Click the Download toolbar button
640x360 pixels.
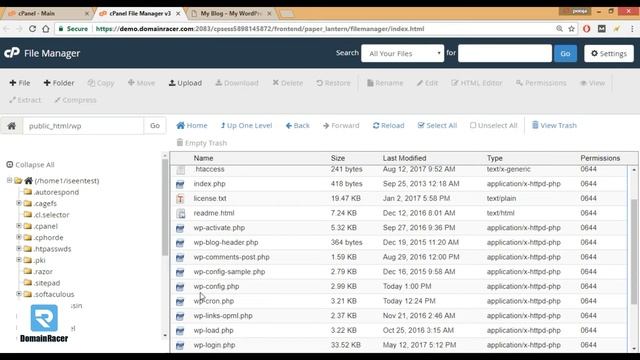tap(237, 83)
